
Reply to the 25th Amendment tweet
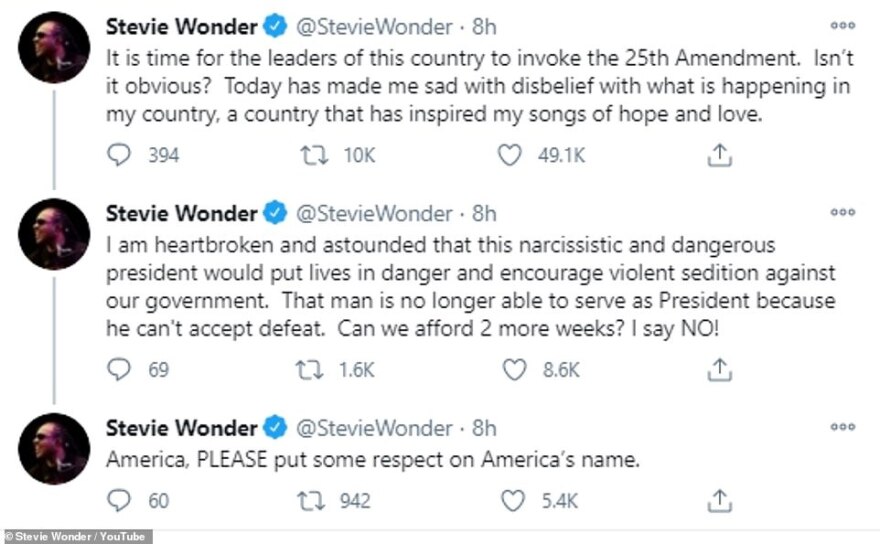pos(119,155)
